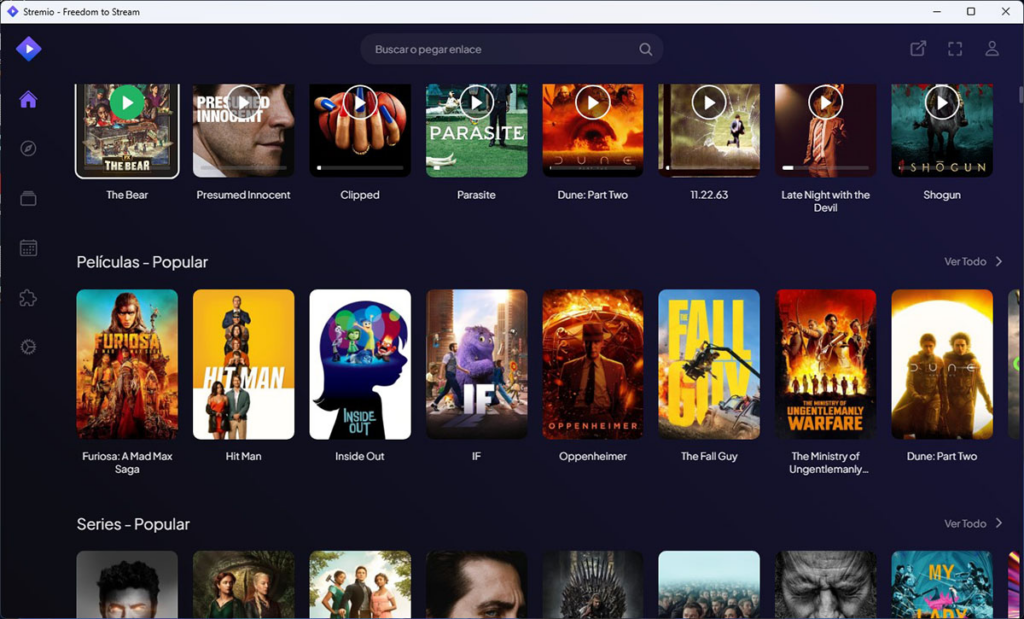Click Ver Todo for Series - Popular

965,524
